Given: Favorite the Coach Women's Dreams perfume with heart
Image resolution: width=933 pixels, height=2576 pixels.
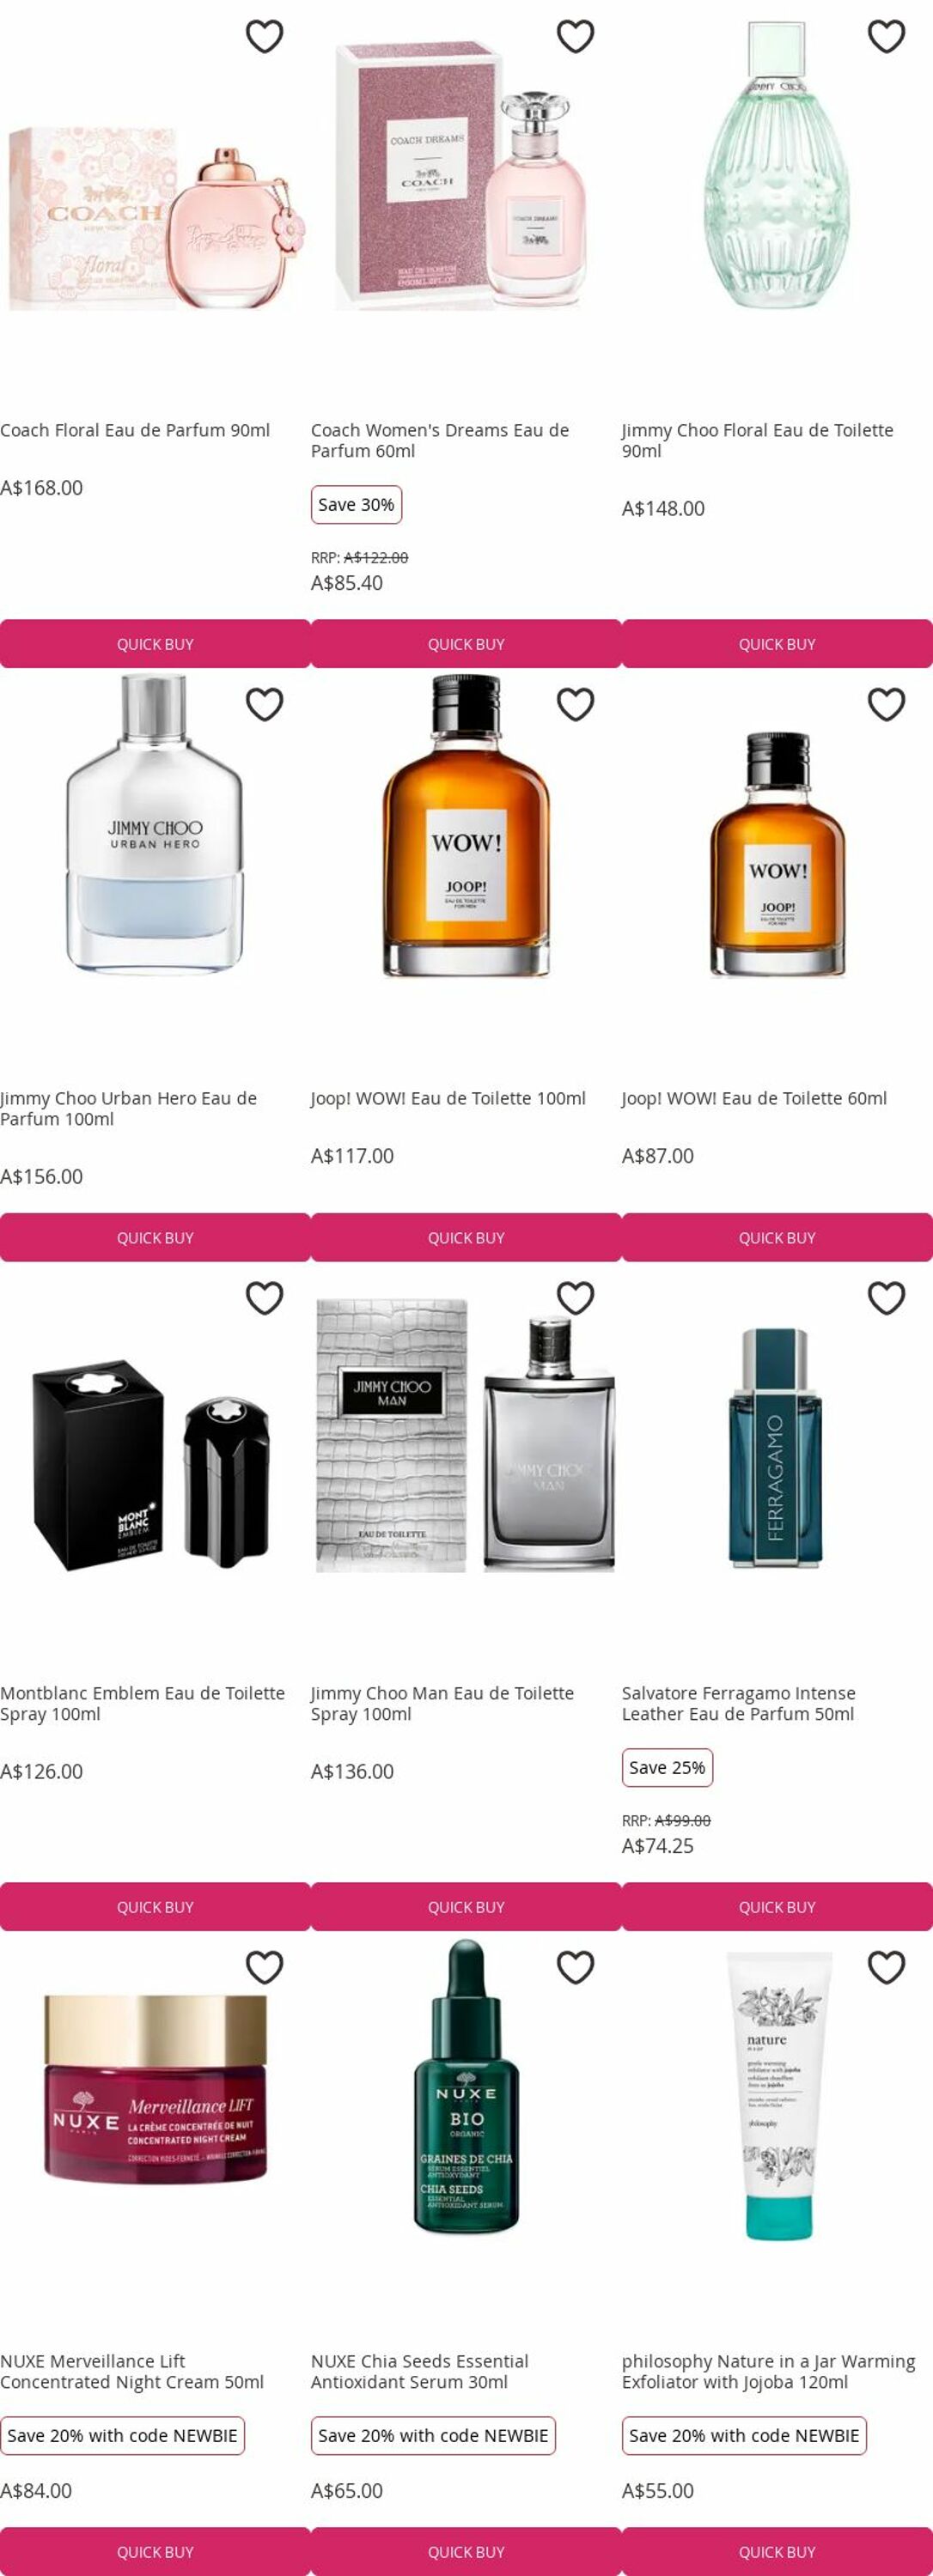Looking at the screenshot, I should [576, 37].
